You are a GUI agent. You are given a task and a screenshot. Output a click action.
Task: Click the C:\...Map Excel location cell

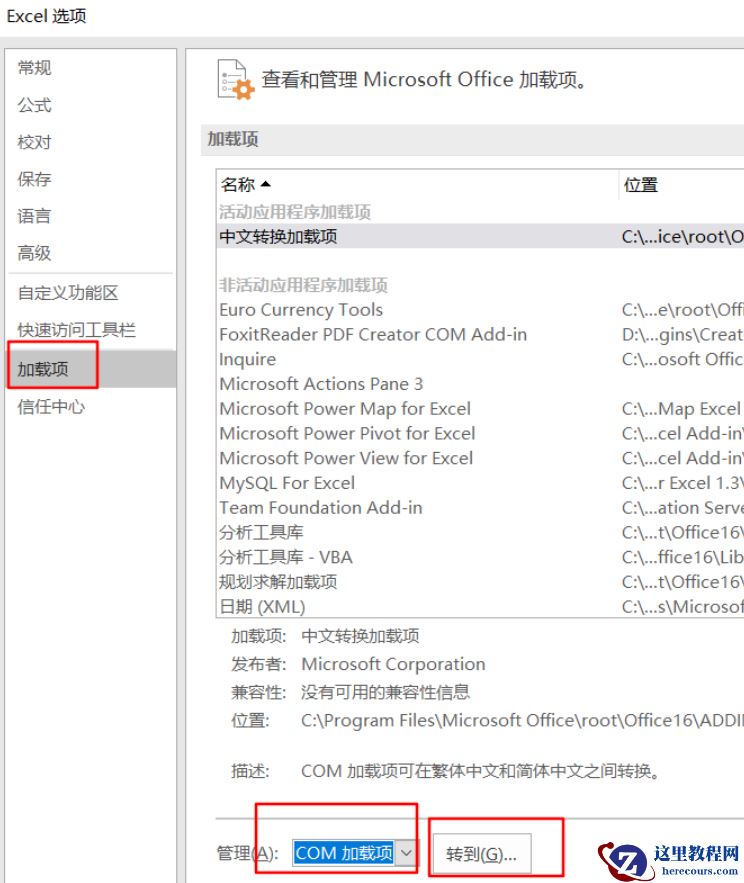(x=681, y=409)
